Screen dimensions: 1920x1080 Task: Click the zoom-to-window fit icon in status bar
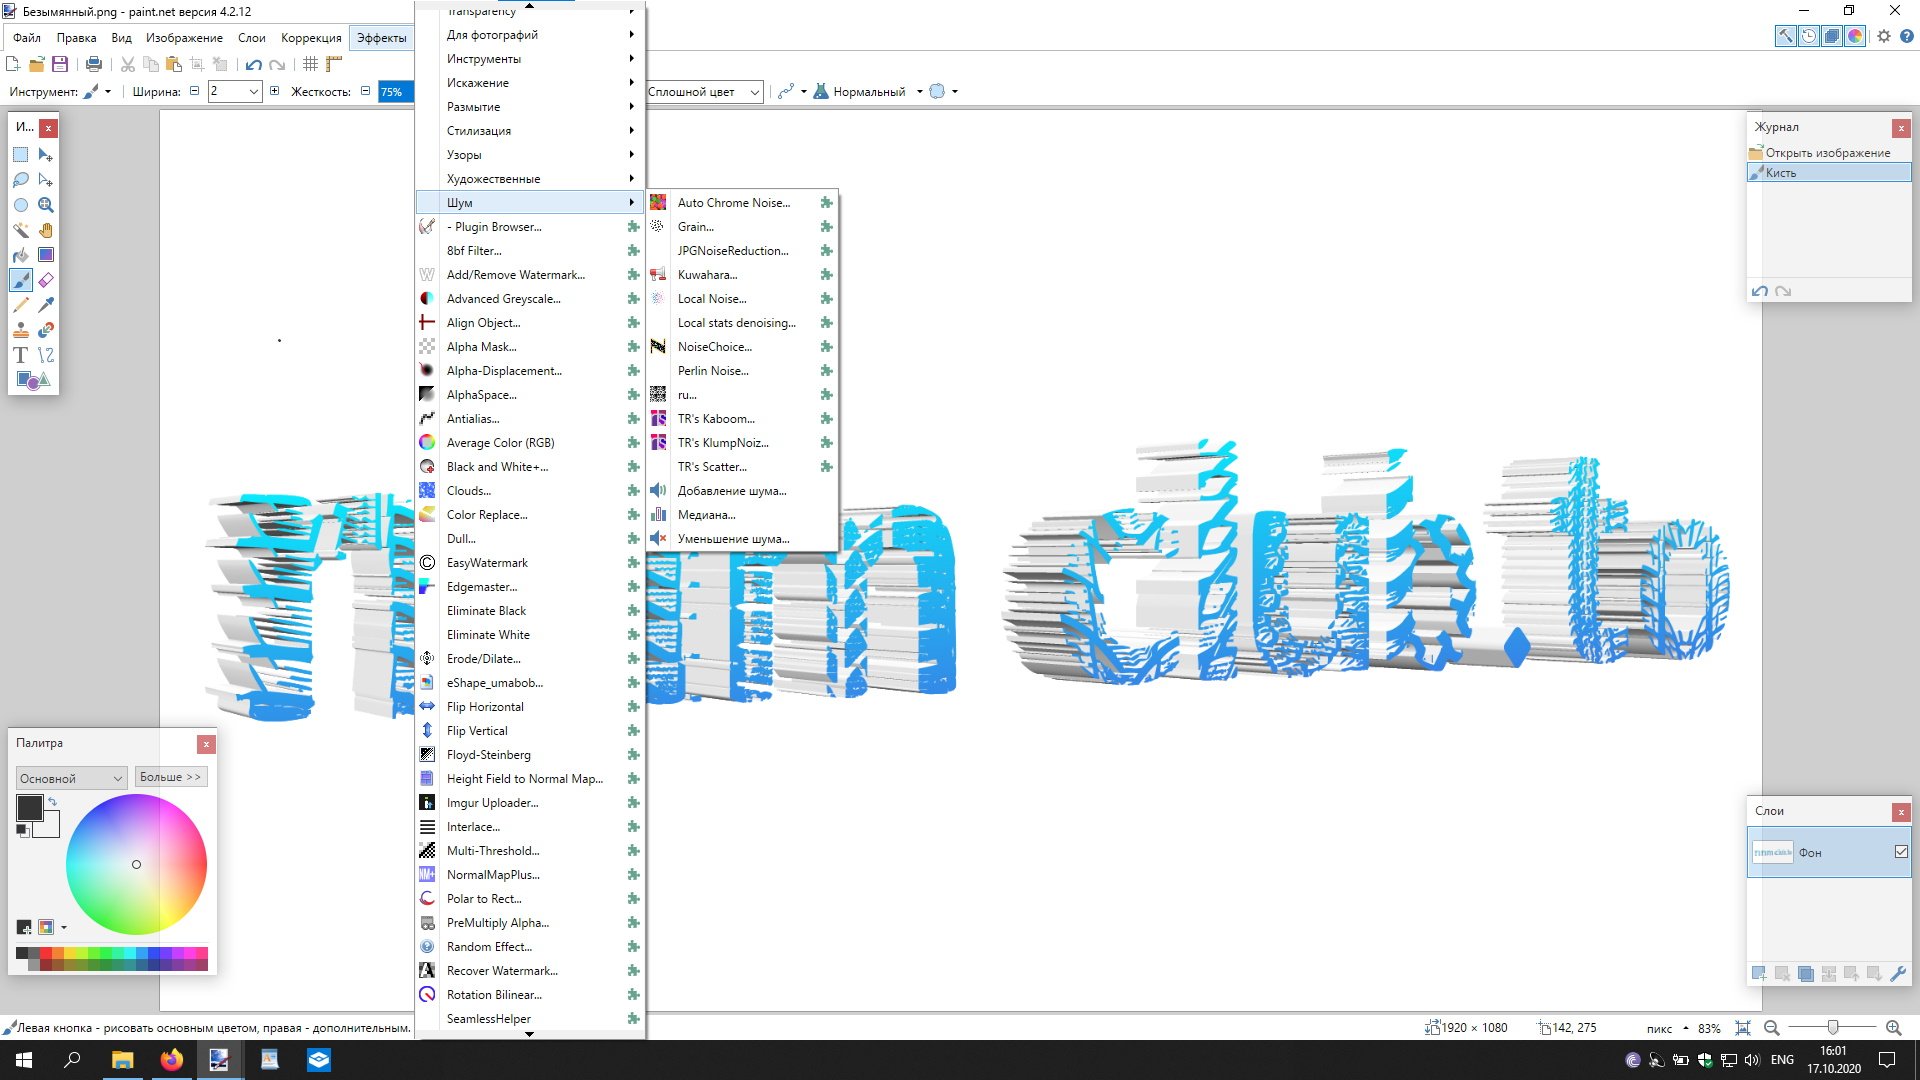point(1743,1027)
